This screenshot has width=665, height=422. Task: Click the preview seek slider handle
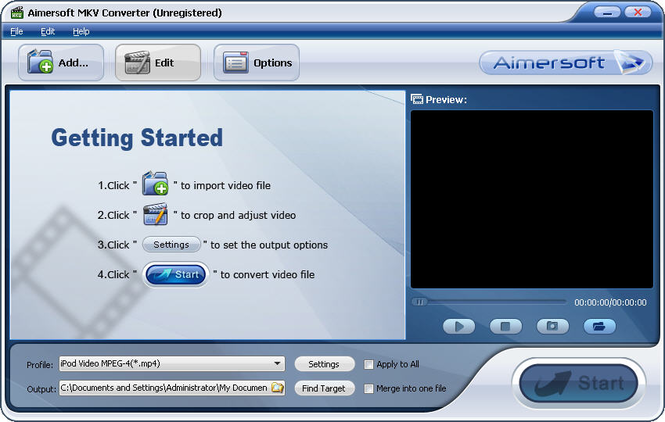(420, 302)
